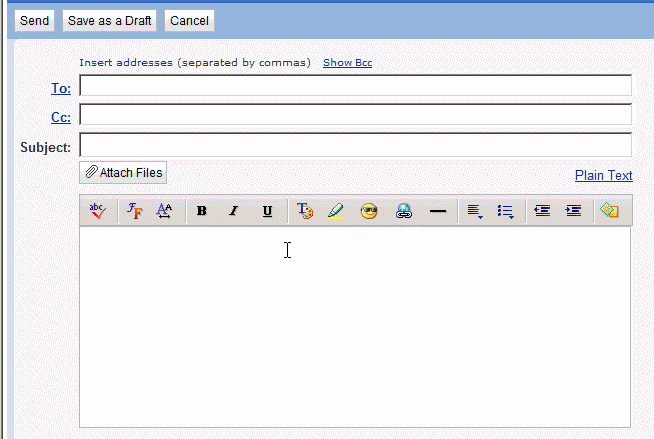Open the stationery picker
This screenshot has width=654, height=439.
[x=609, y=211]
